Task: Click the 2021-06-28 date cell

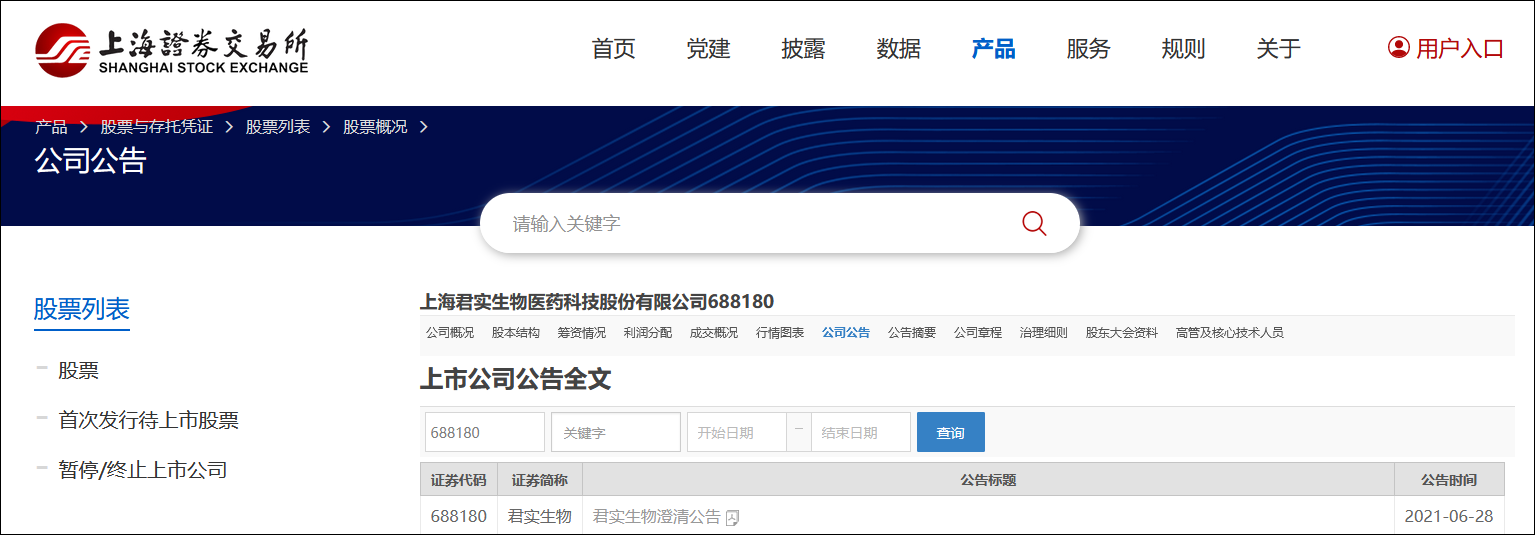Action: (x=1449, y=517)
